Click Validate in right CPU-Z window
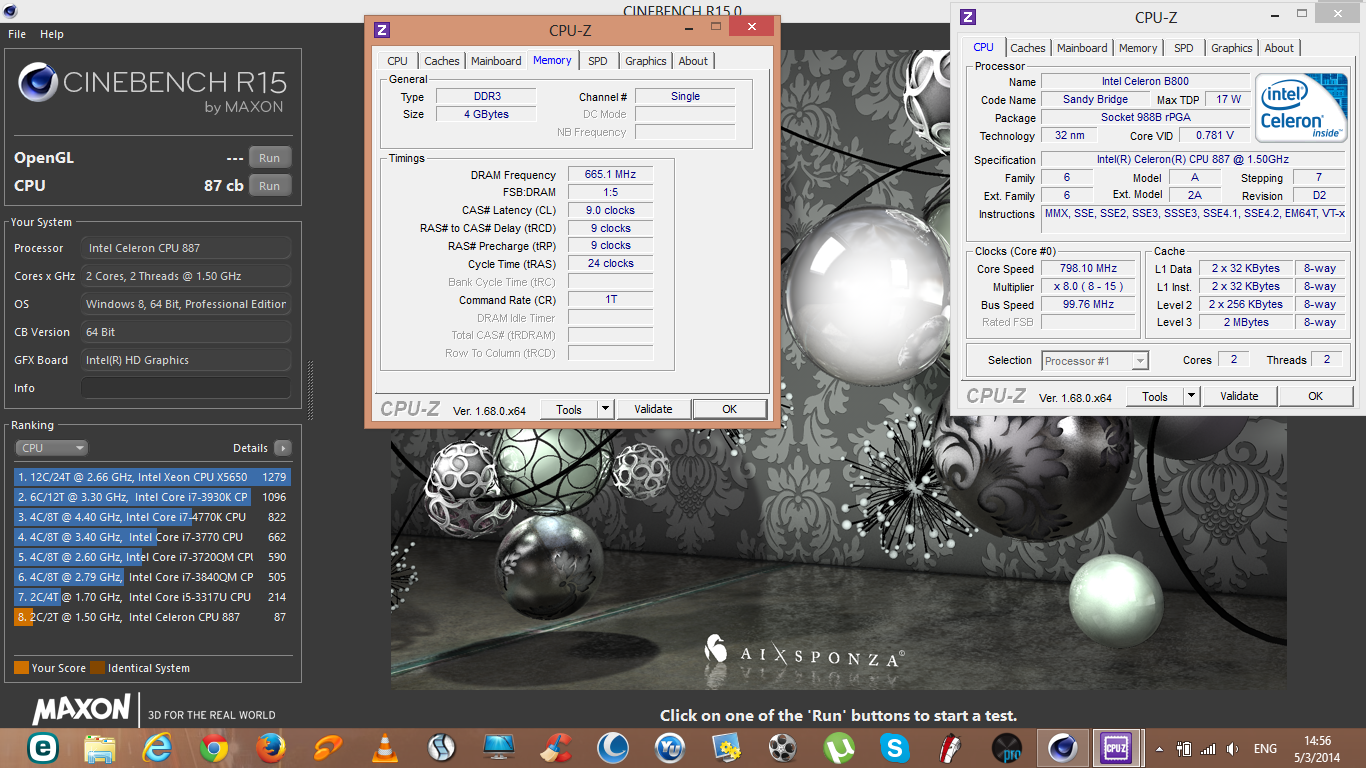1366x768 pixels. 1239,396
